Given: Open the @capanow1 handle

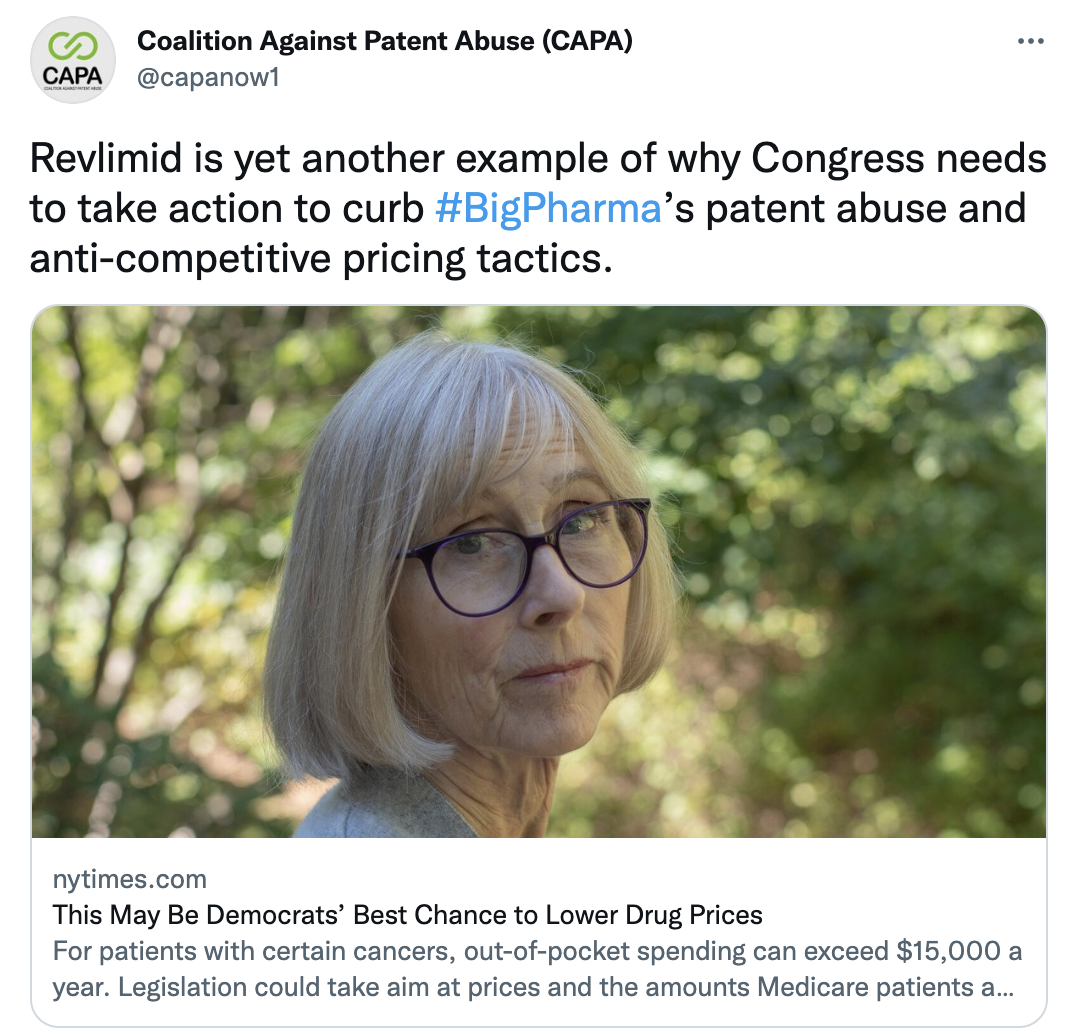Looking at the screenshot, I should (208, 77).
